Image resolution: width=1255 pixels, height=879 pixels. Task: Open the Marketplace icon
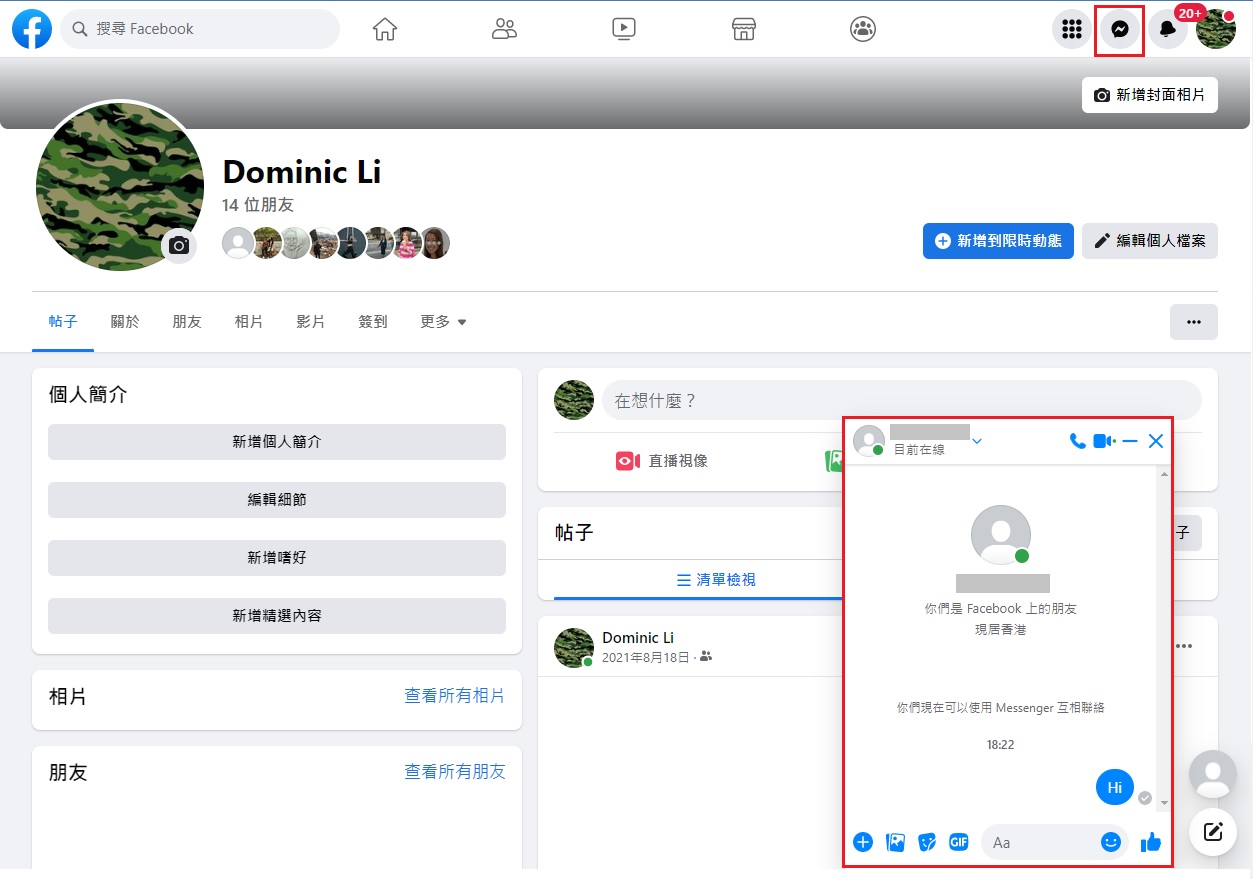pyautogui.click(x=743, y=29)
